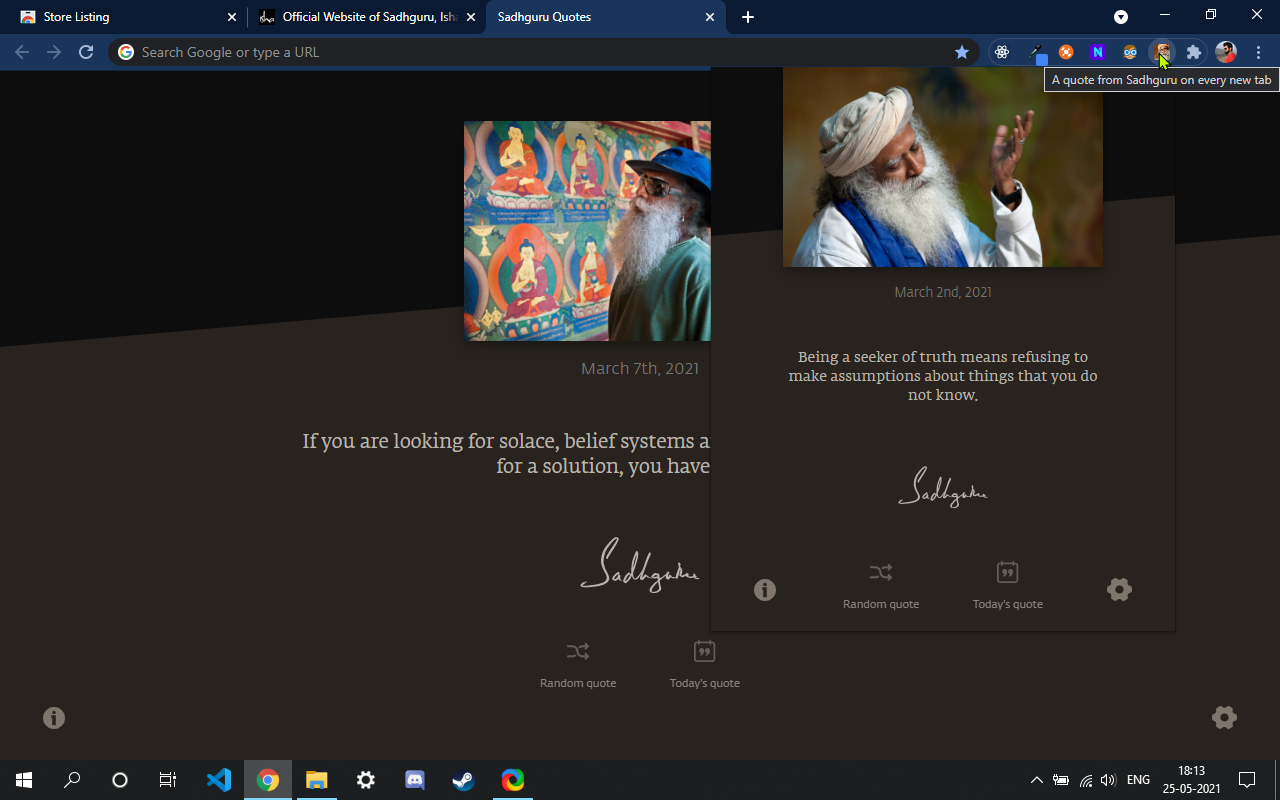Open the settings gear in the quote popup
Screen dimensions: 1280x800
(1119, 589)
